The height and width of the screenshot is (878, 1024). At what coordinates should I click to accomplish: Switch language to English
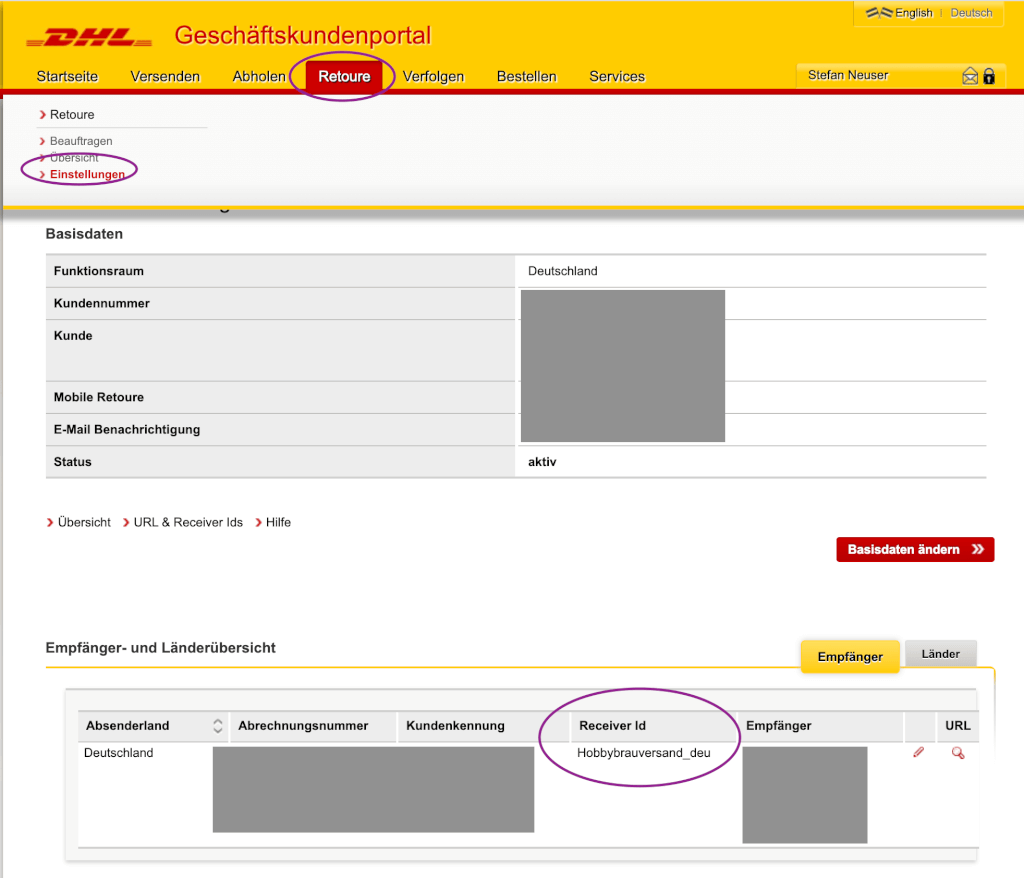click(914, 13)
